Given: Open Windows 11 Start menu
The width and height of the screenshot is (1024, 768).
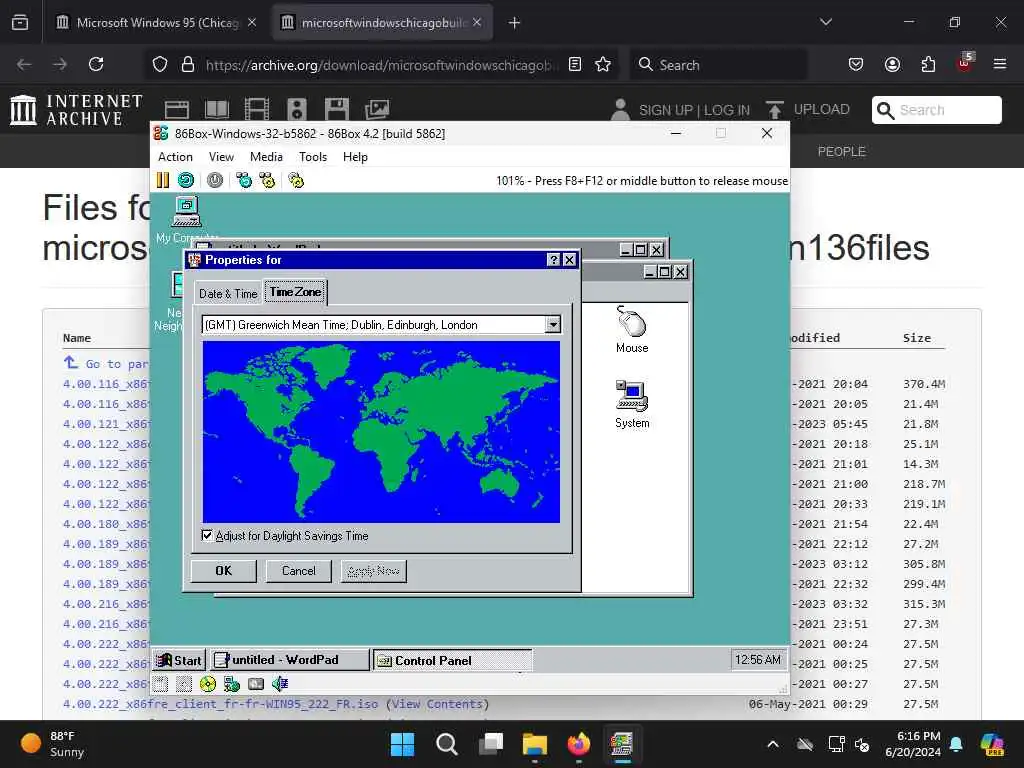Looking at the screenshot, I should pyautogui.click(x=402, y=744).
